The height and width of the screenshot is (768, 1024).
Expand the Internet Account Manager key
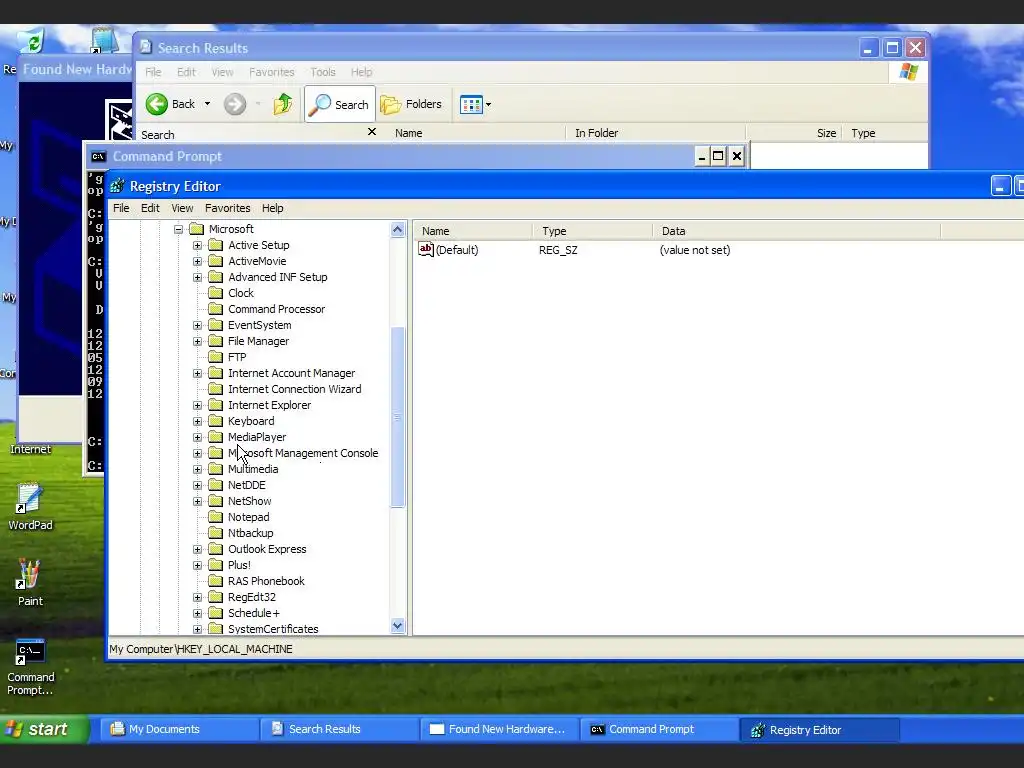pos(197,373)
